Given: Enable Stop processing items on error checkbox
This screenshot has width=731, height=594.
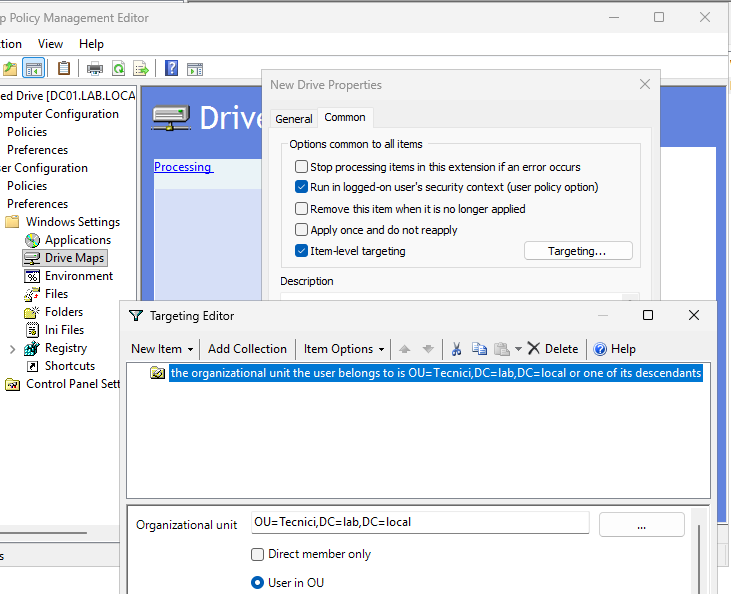Looking at the screenshot, I should (302, 167).
